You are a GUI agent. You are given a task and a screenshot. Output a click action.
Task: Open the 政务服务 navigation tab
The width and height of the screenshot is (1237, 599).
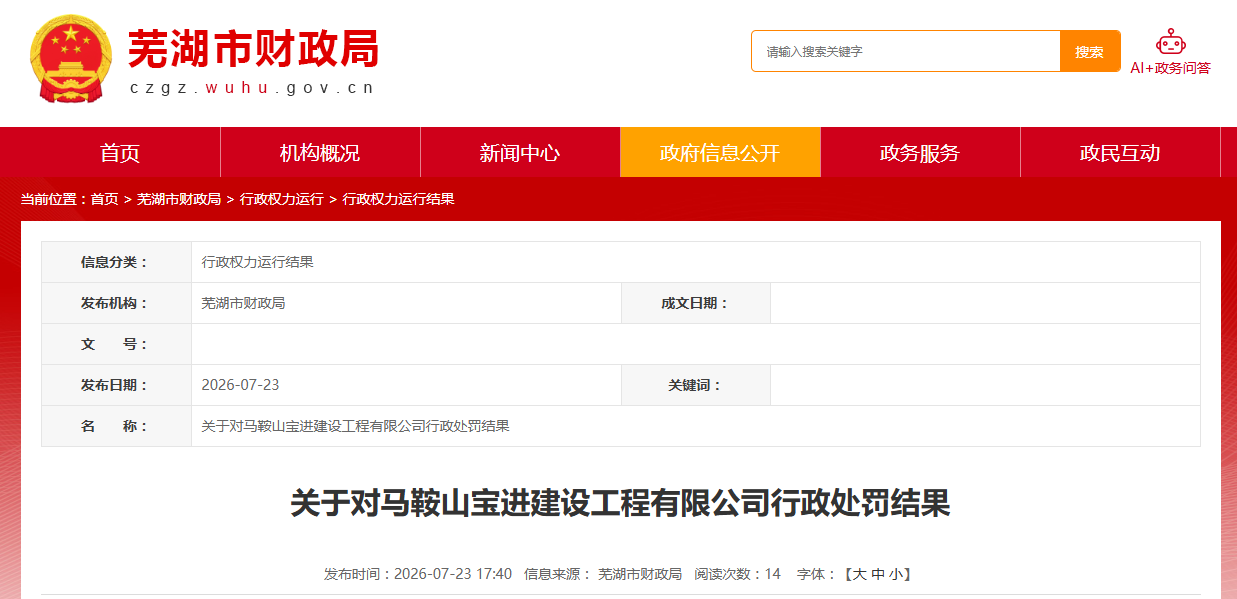(920, 153)
